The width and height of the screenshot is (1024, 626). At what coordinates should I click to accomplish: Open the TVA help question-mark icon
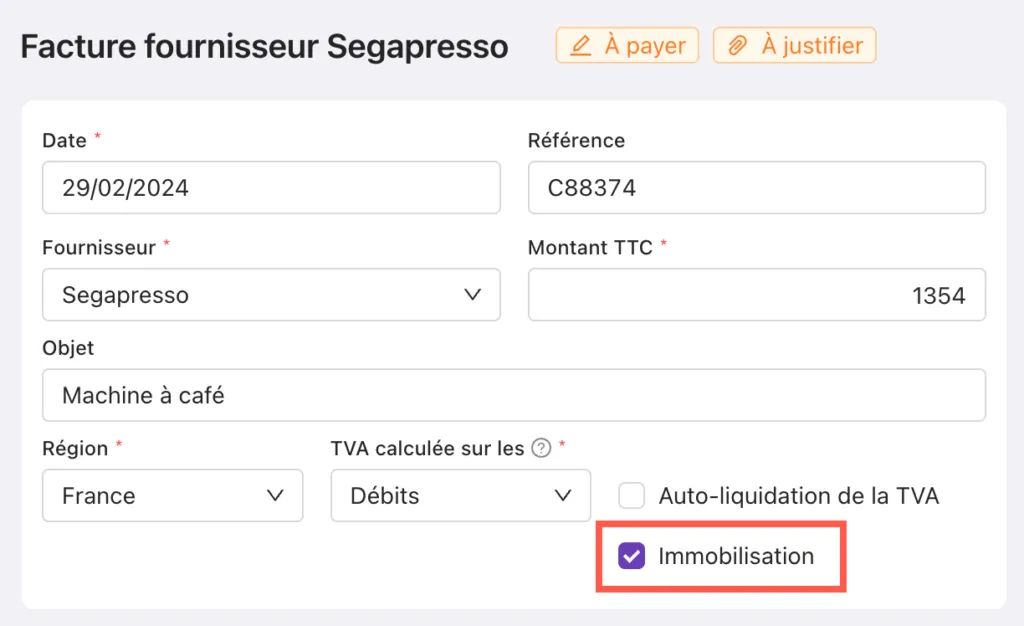[541, 448]
